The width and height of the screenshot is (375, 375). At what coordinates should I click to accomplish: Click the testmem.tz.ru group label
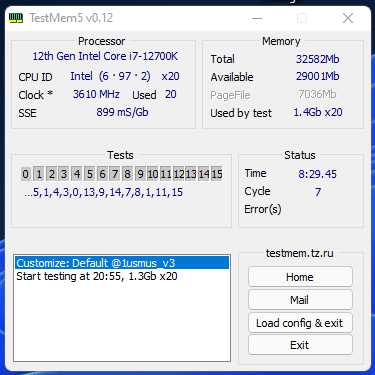pyautogui.click(x=300, y=253)
